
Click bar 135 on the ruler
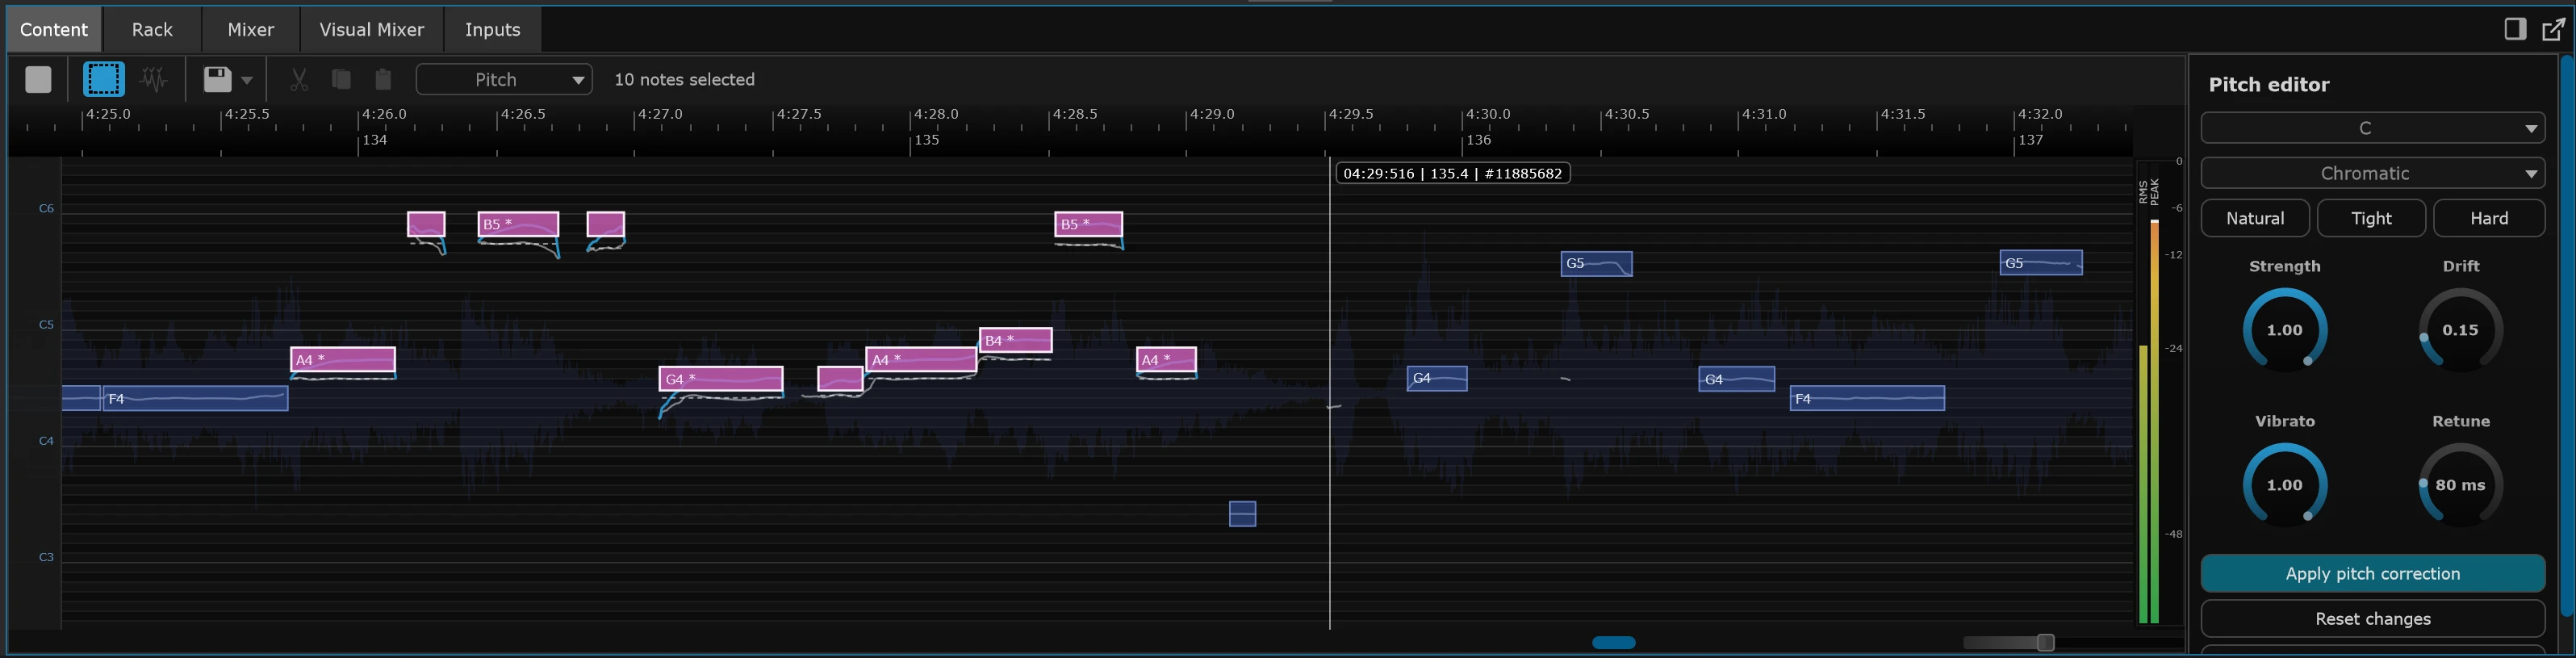click(927, 140)
